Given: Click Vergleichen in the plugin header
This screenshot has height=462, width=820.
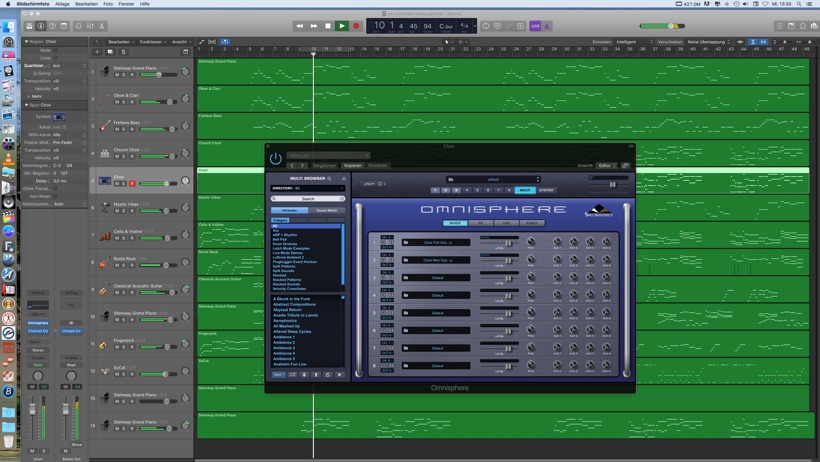Looking at the screenshot, I should coord(324,165).
